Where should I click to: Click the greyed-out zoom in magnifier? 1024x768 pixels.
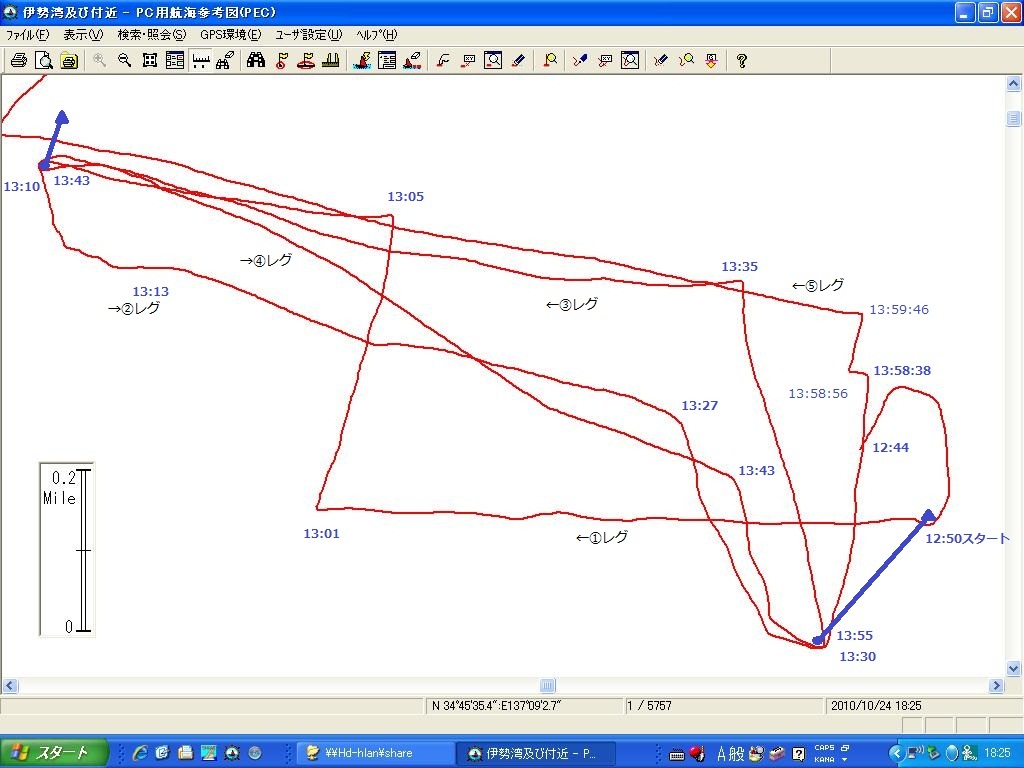[x=99, y=61]
